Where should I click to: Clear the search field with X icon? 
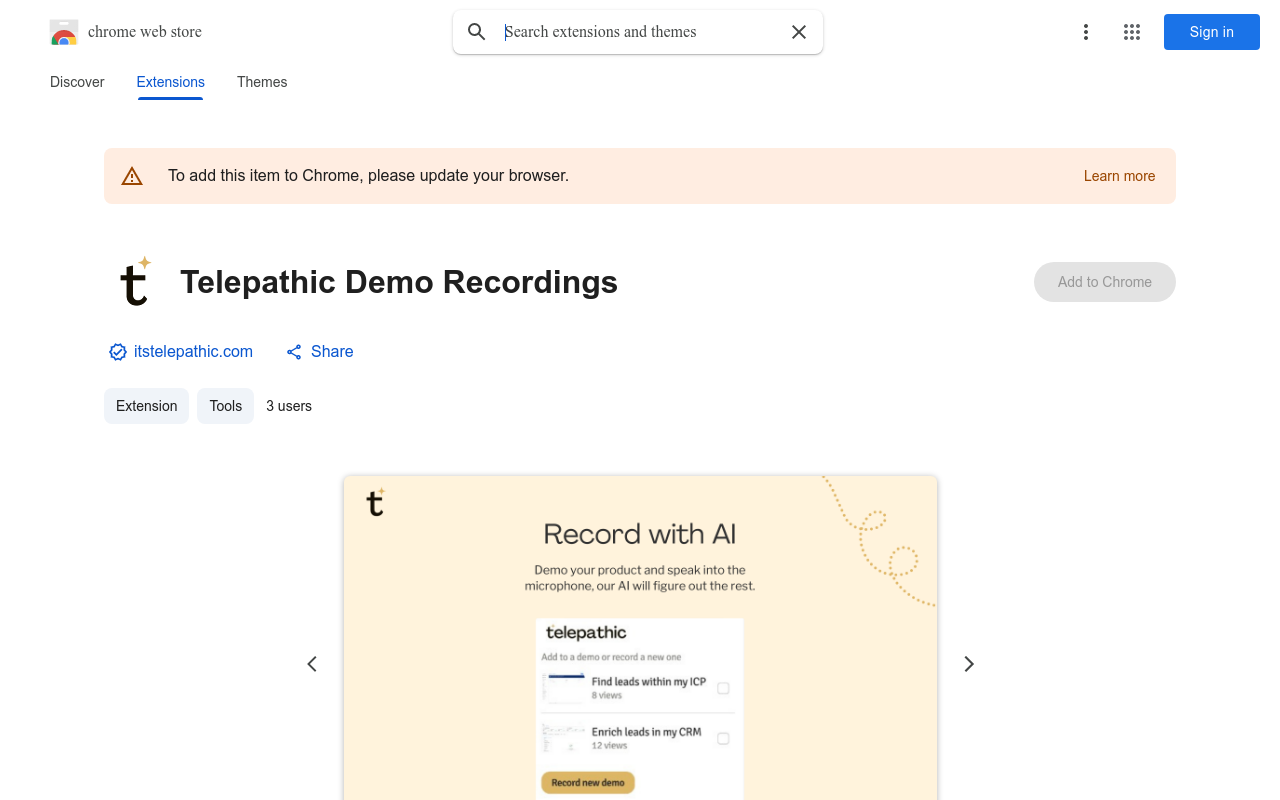799,32
